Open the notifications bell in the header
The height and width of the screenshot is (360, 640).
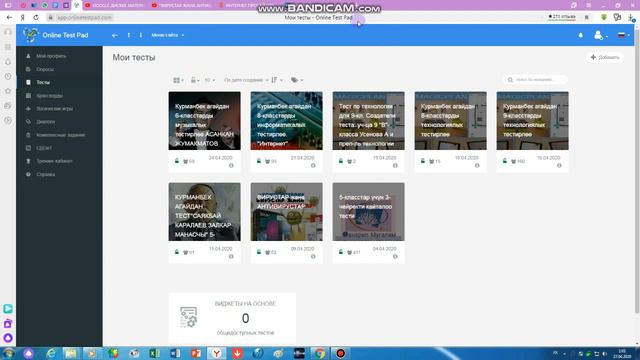tap(580, 36)
